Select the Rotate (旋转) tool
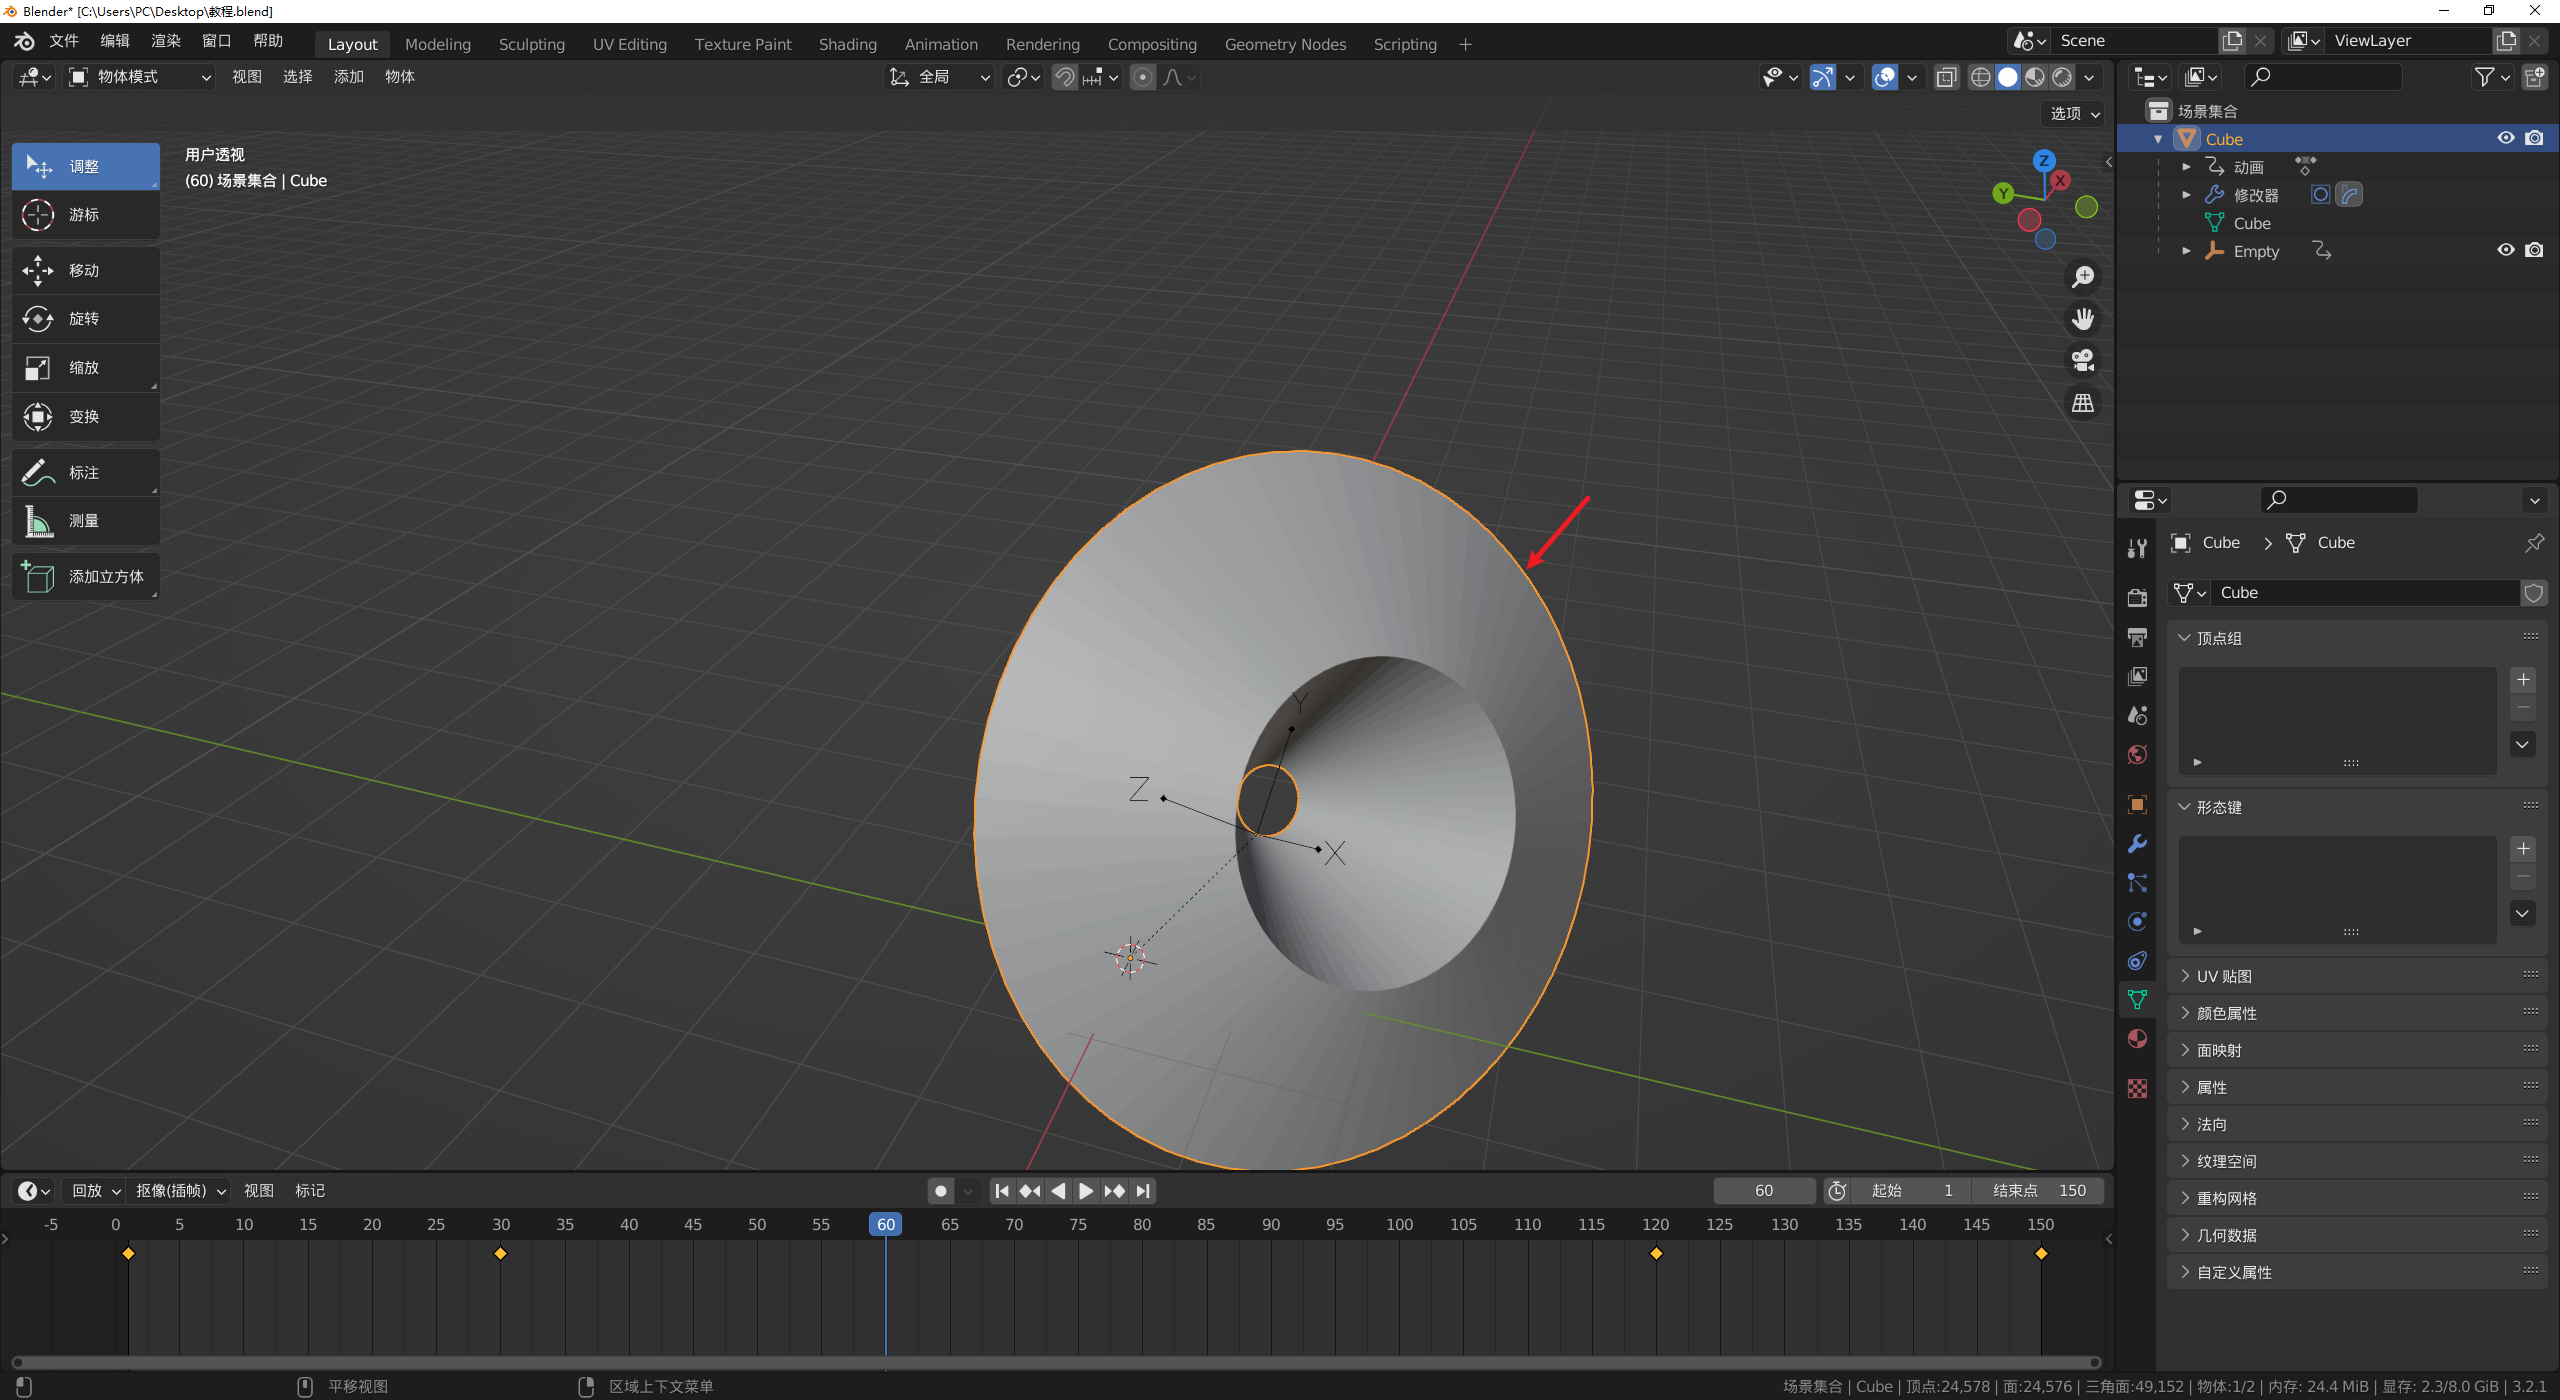 [x=85, y=319]
